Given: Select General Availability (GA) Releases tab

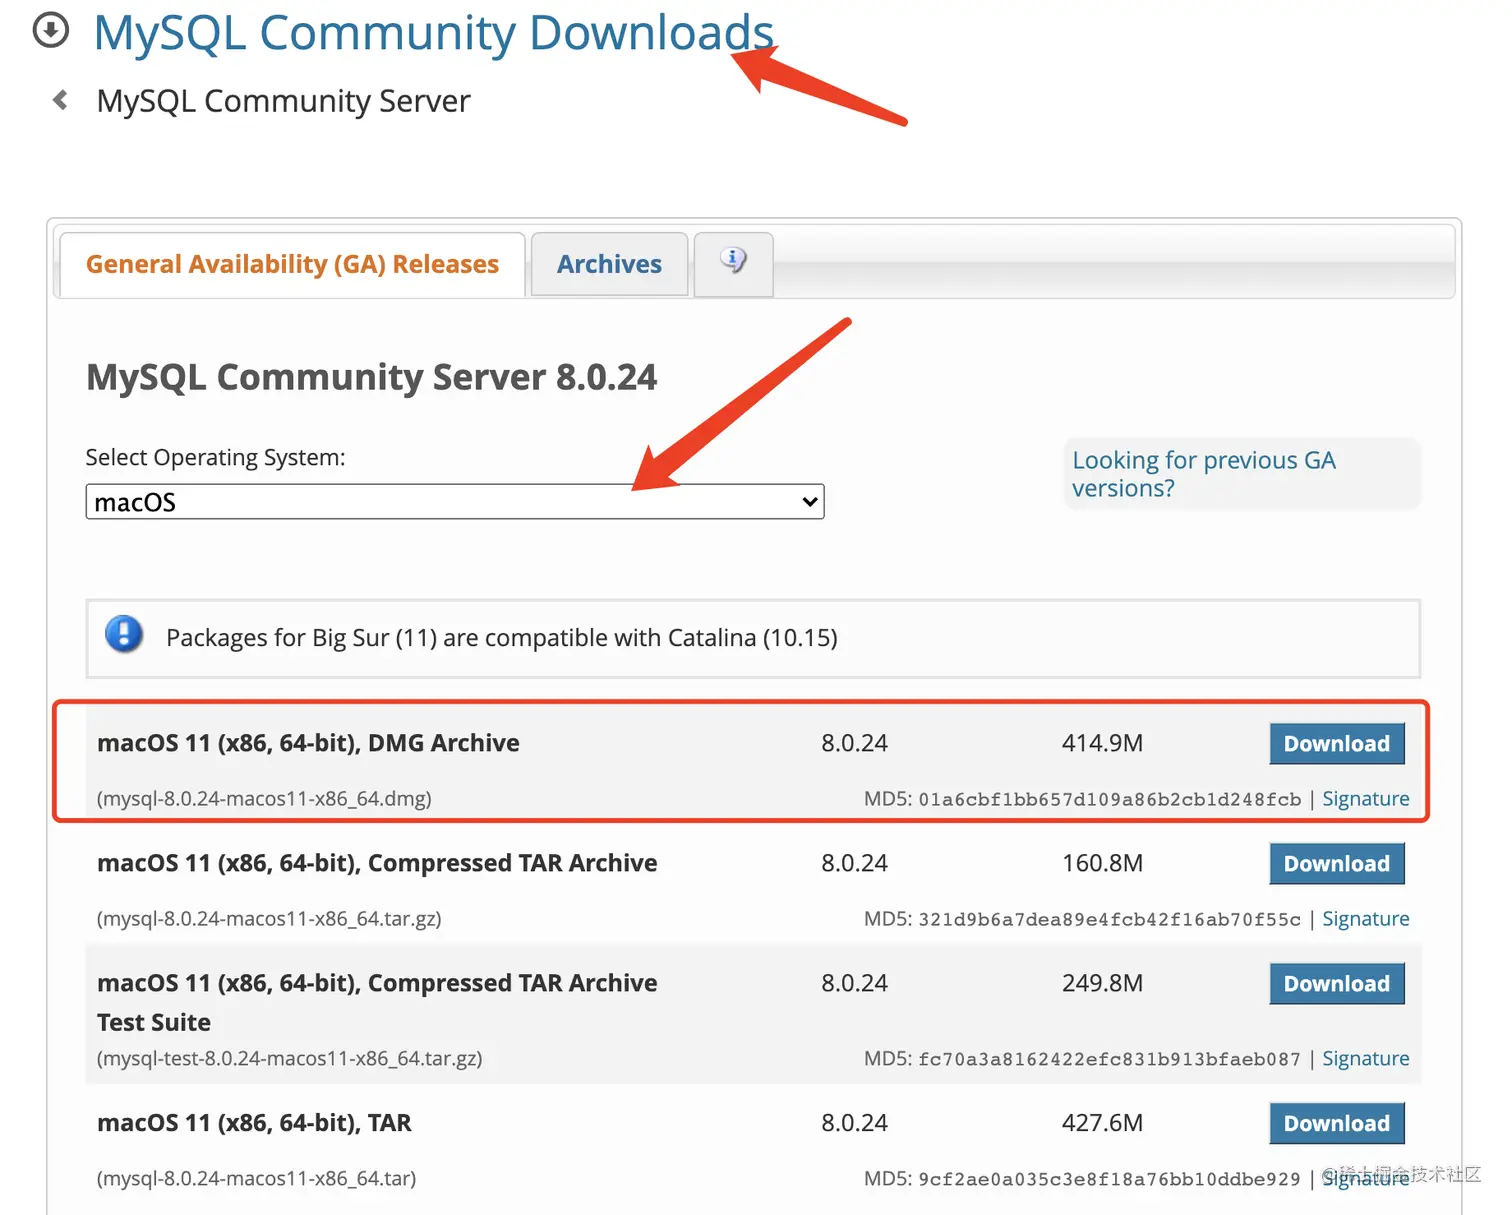Looking at the screenshot, I should pyautogui.click(x=292, y=265).
